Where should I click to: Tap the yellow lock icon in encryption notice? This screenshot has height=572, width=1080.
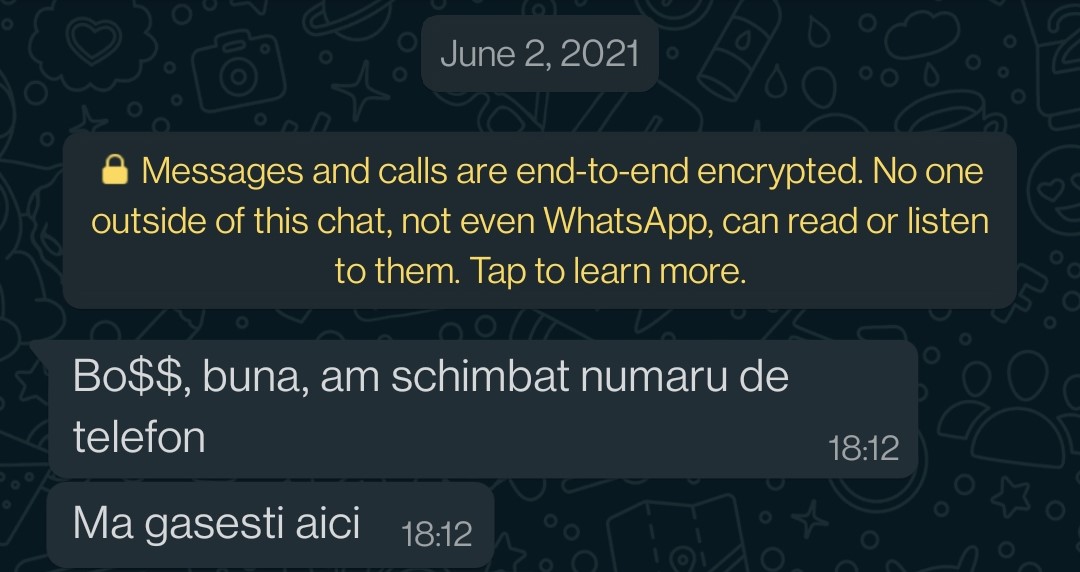114,170
